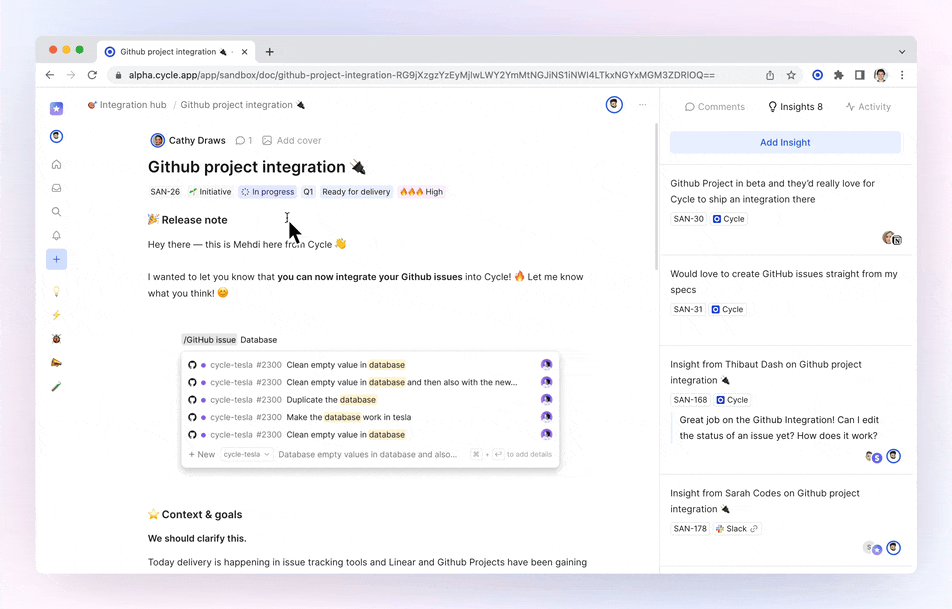952x609 pixels.
Task: Click the Cycle tag next to SAN-31
Action: (727, 309)
